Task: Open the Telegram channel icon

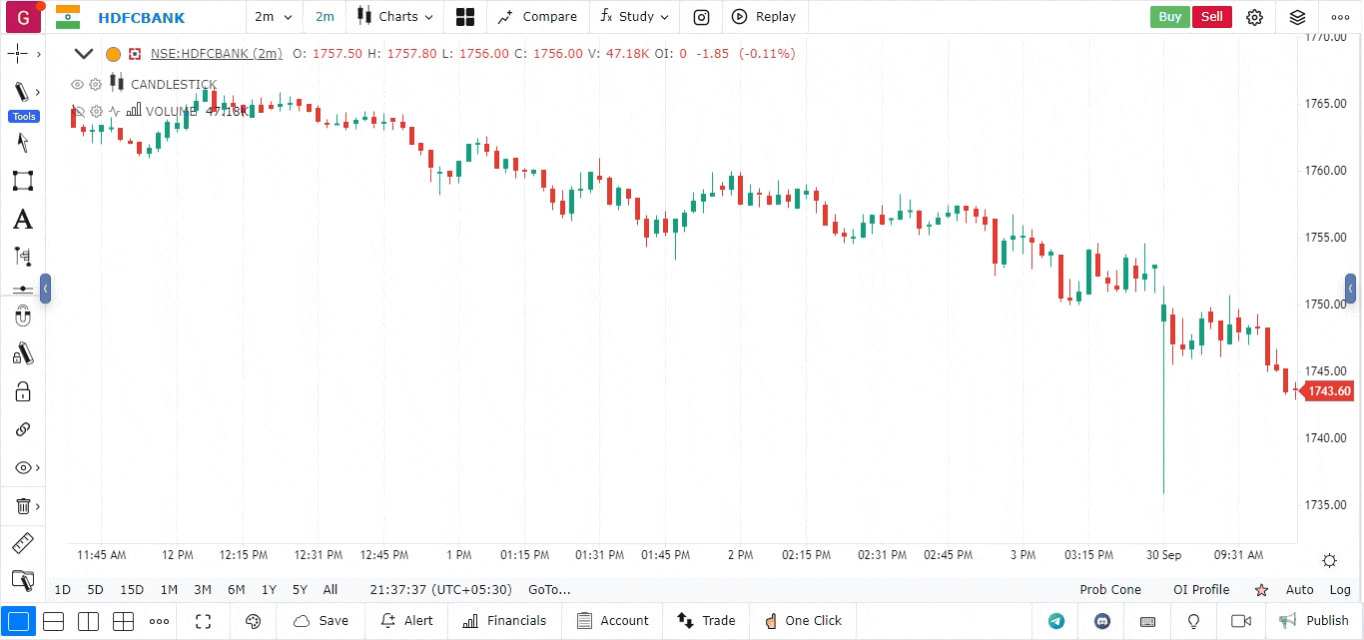Action: click(1056, 621)
